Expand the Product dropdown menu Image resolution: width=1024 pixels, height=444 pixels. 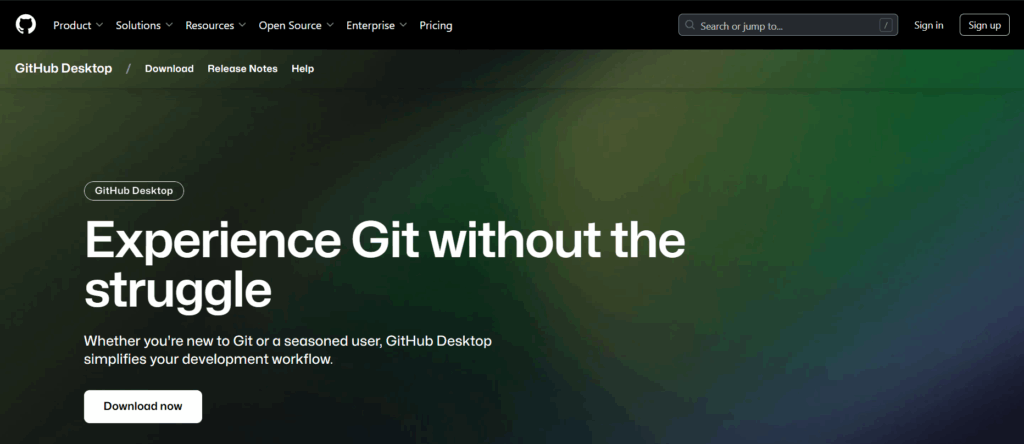[78, 25]
